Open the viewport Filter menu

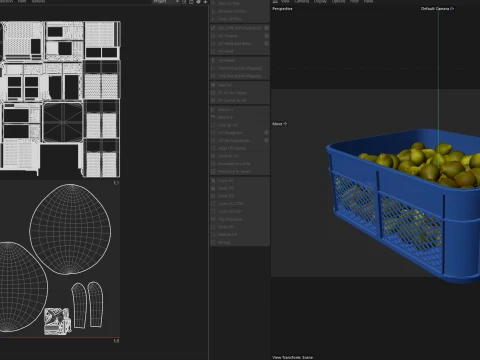coord(354,2)
